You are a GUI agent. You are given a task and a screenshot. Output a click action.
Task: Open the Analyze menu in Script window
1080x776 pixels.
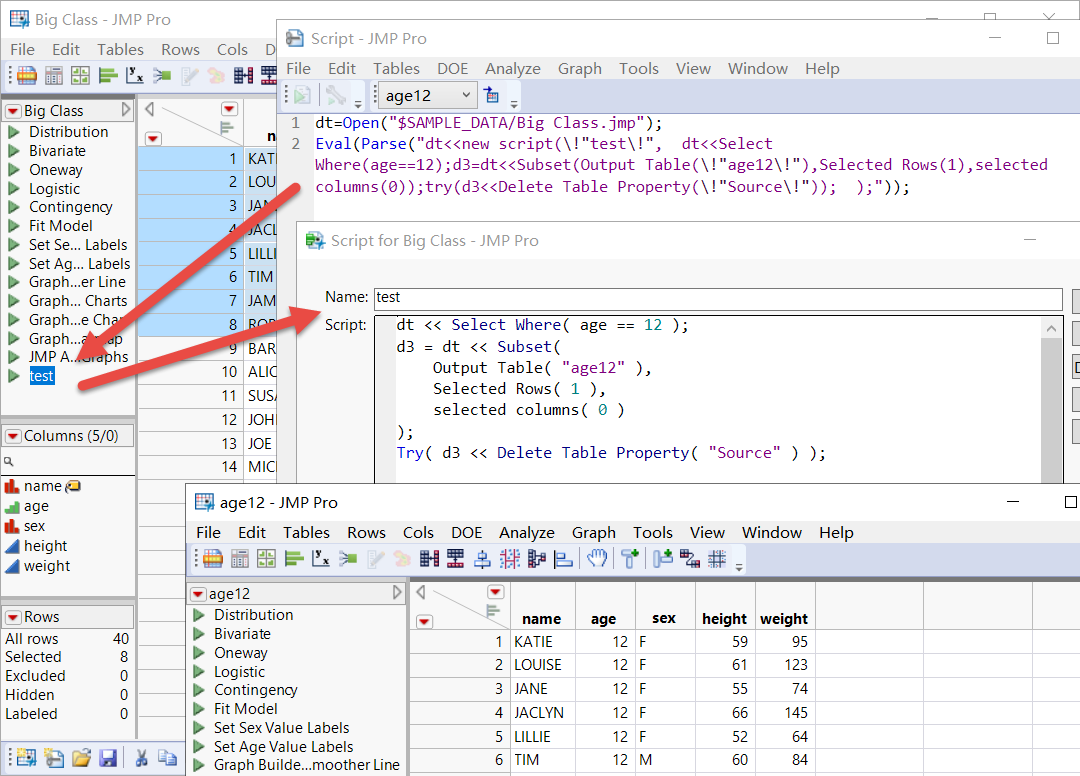[512, 69]
